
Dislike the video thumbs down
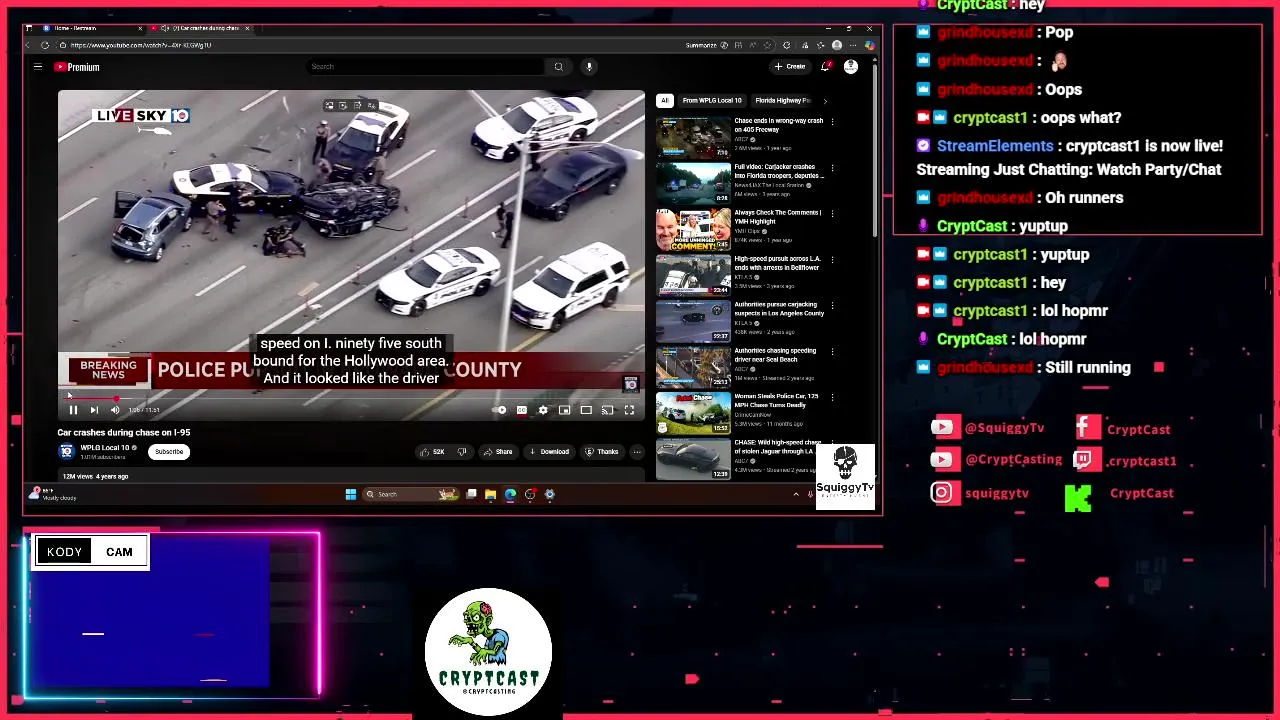tap(462, 452)
